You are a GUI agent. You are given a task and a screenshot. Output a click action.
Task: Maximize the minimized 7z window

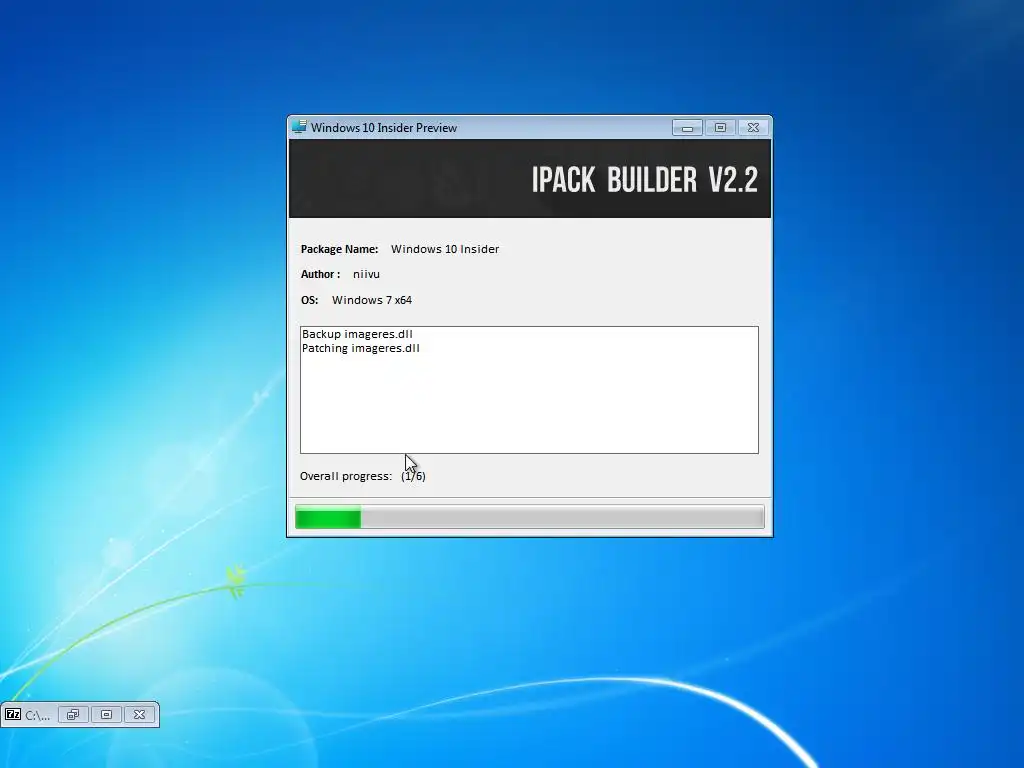(x=106, y=714)
